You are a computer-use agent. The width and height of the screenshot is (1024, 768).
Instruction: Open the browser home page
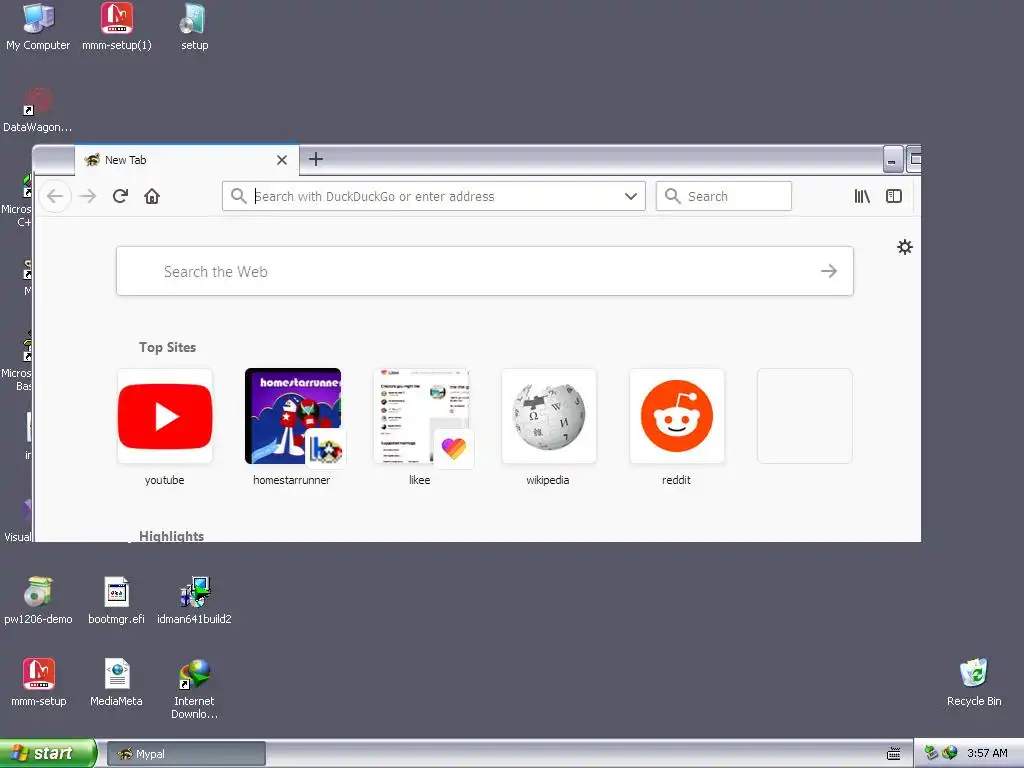point(152,196)
